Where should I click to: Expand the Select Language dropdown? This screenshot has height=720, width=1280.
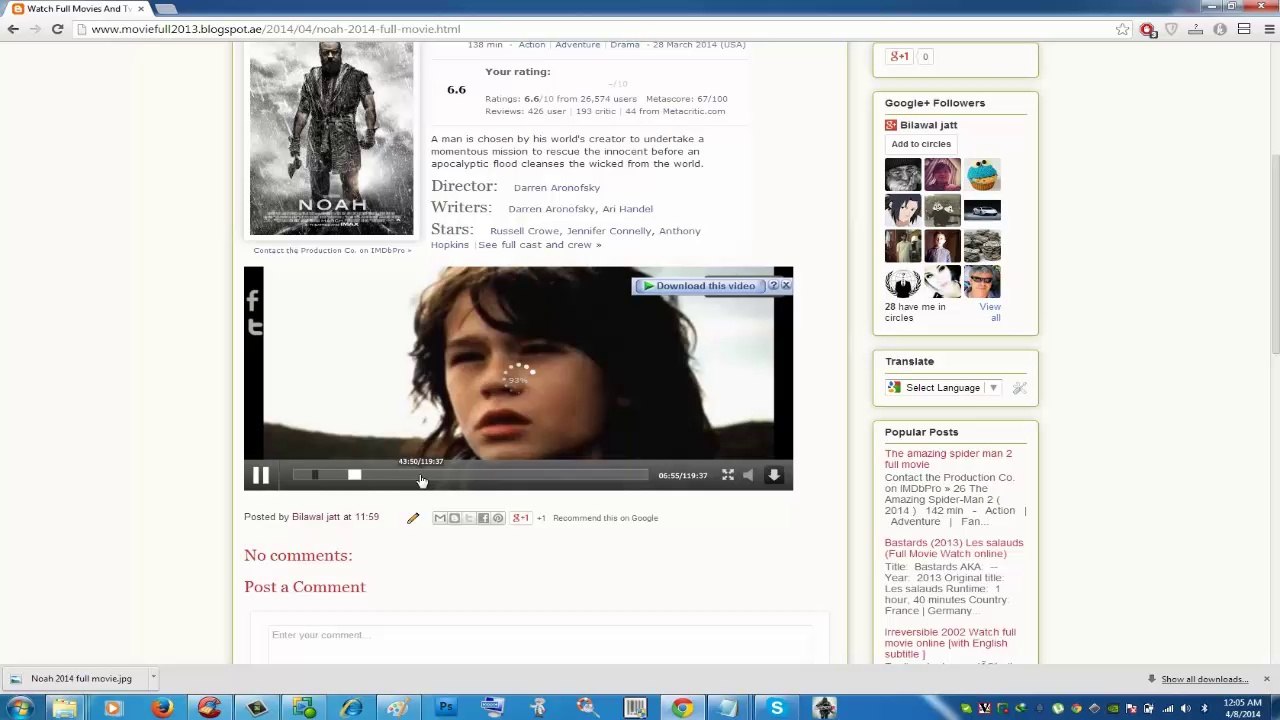(x=942, y=388)
